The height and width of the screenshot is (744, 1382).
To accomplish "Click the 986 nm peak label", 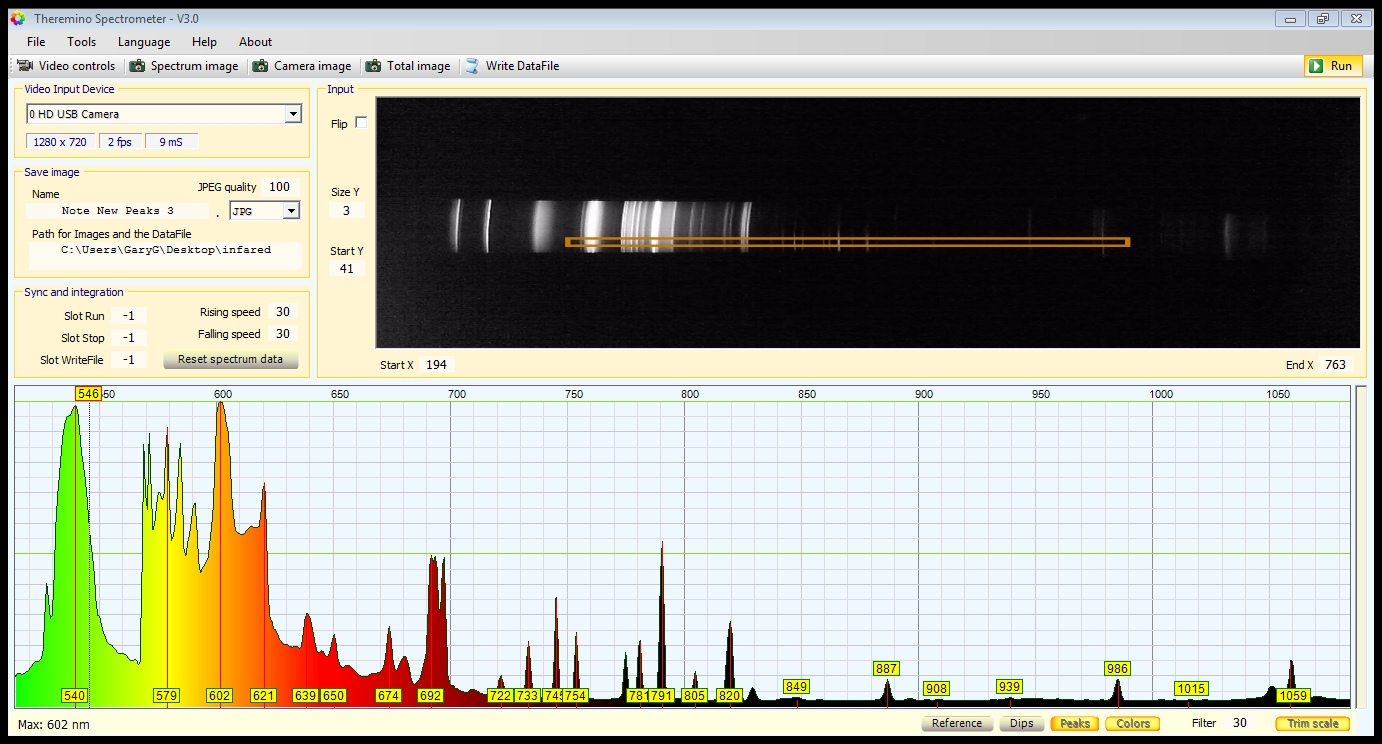I will pyautogui.click(x=1117, y=668).
